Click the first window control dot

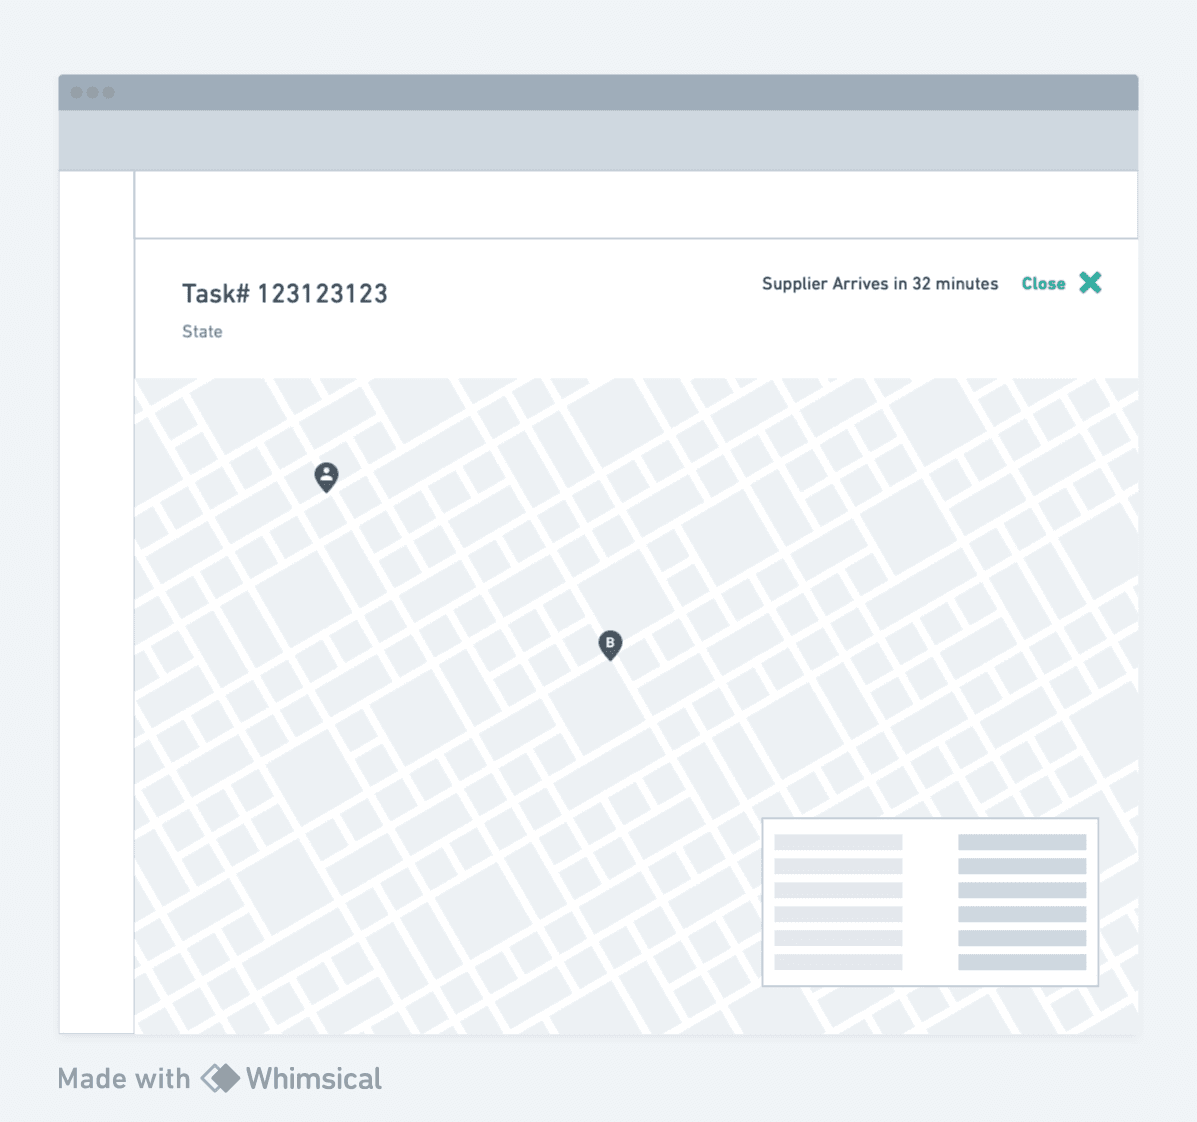[x=76, y=92]
